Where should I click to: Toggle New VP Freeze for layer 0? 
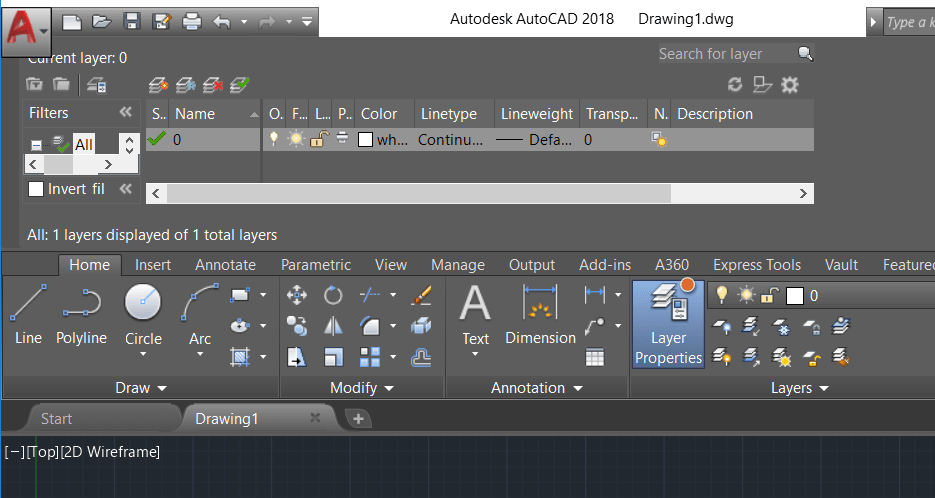[659, 140]
